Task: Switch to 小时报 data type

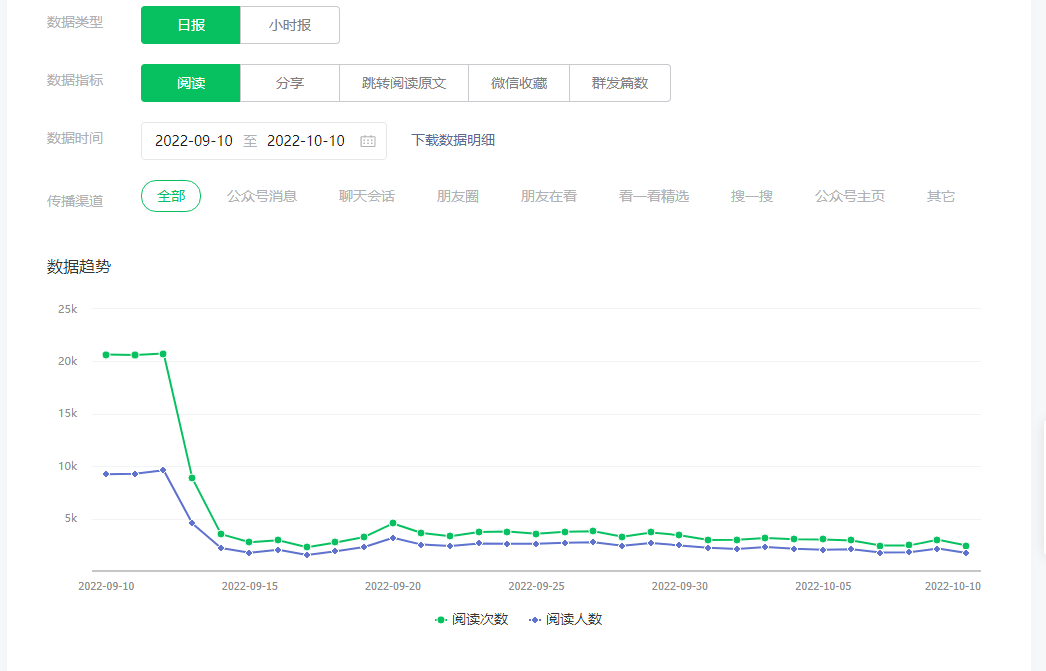Action: [x=290, y=25]
